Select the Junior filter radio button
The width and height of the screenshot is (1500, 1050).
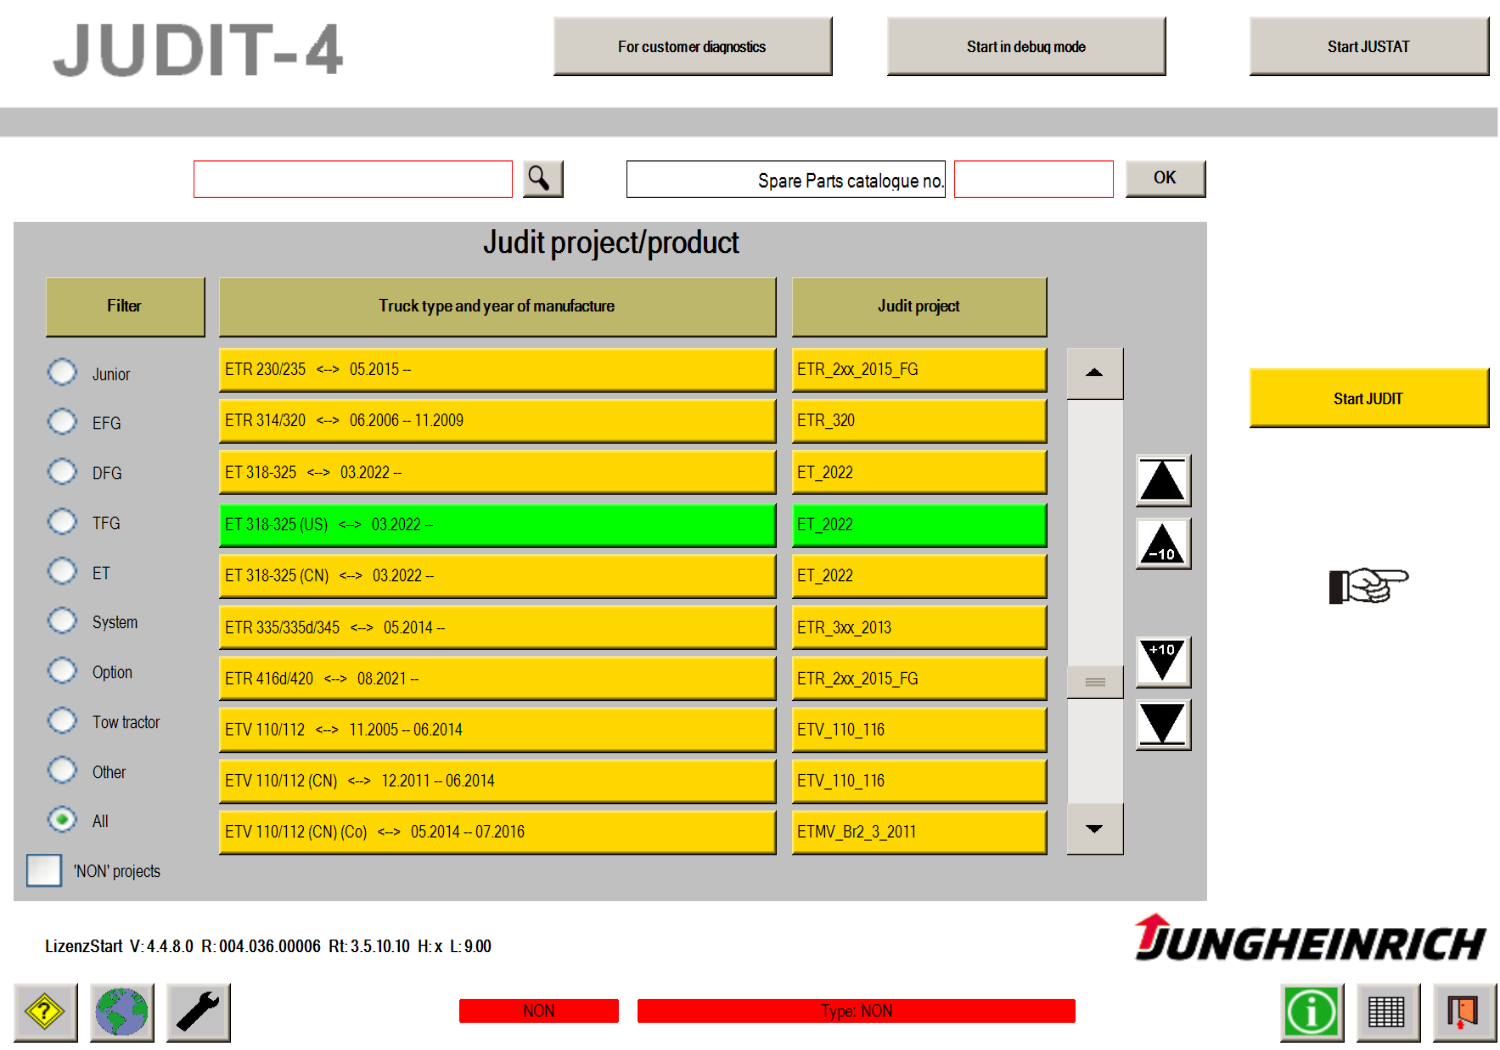coord(62,372)
